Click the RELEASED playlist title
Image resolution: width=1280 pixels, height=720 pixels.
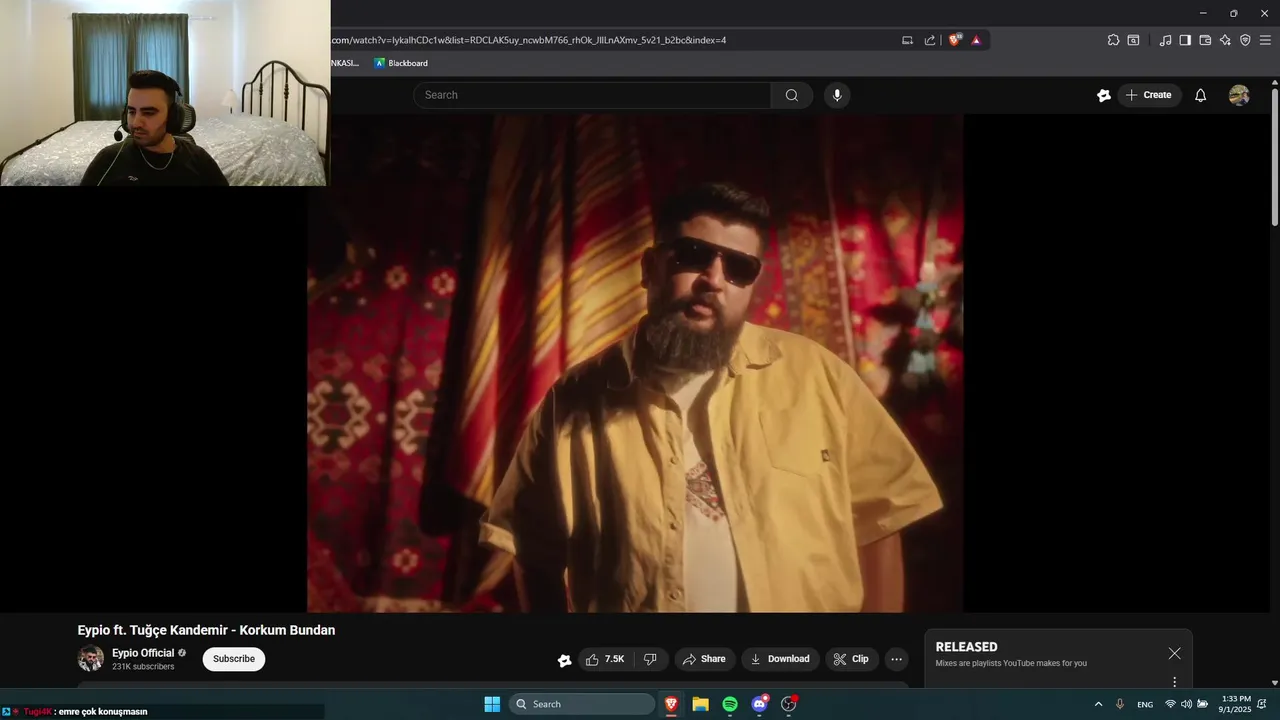(966, 647)
